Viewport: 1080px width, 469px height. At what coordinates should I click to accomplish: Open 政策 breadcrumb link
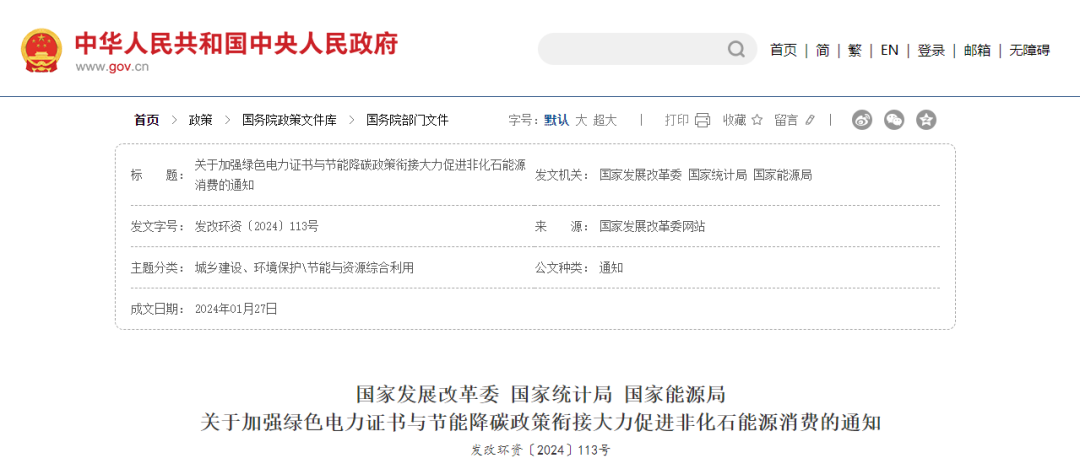click(x=201, y=120)
